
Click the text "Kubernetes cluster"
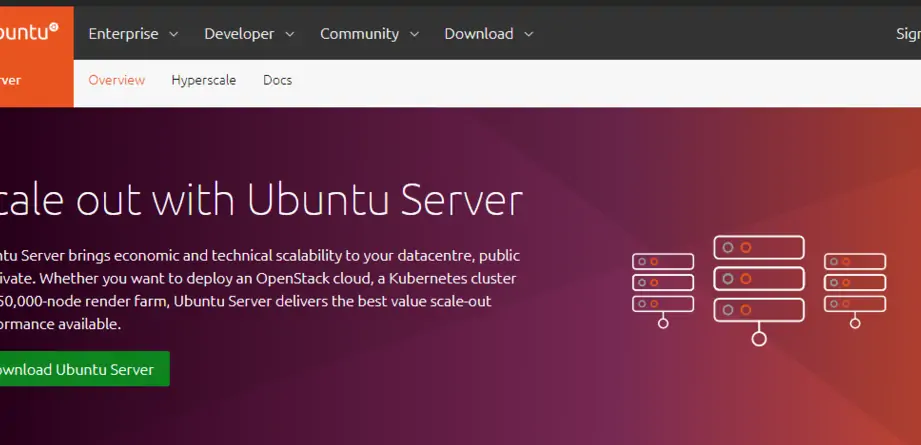(x=452, y=278)
